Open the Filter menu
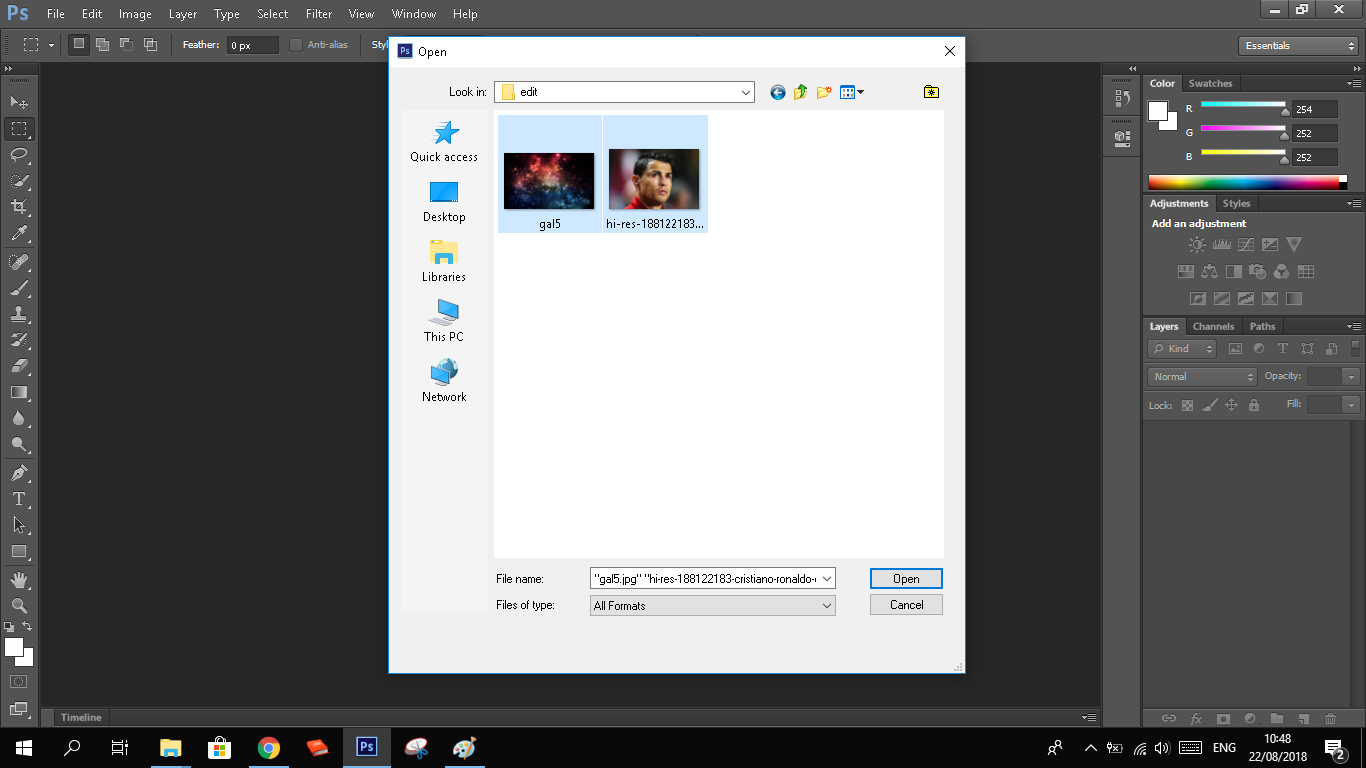Screen dimensions: 1366x768 (x=319, y=14)
